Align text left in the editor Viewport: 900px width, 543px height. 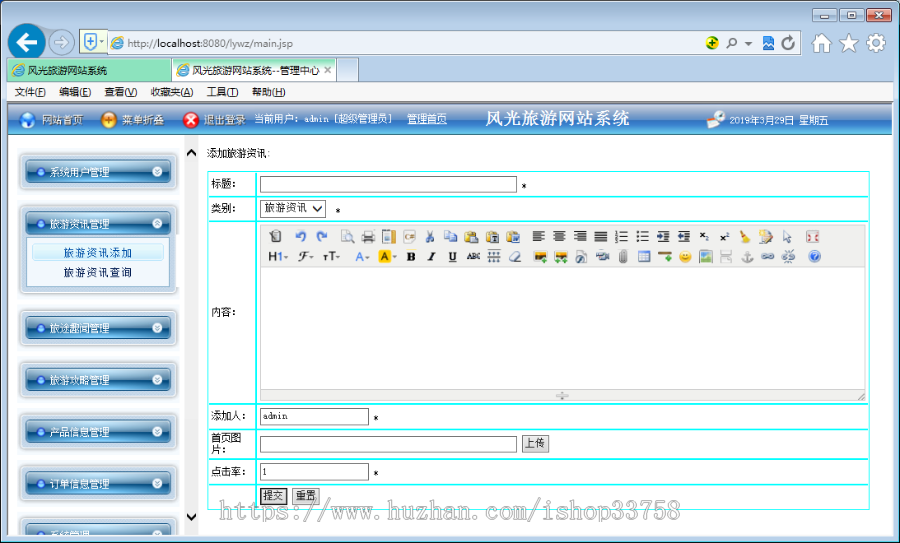coord(538,236)
